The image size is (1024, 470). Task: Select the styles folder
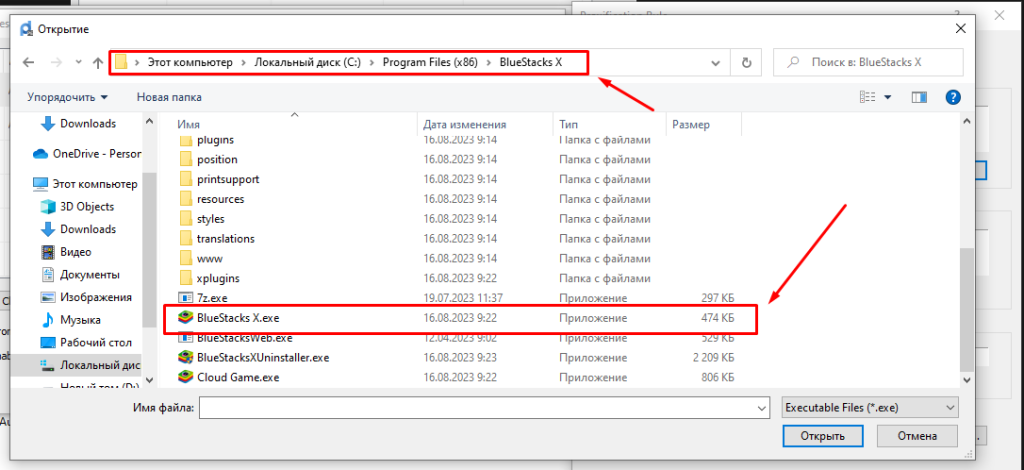210,219
